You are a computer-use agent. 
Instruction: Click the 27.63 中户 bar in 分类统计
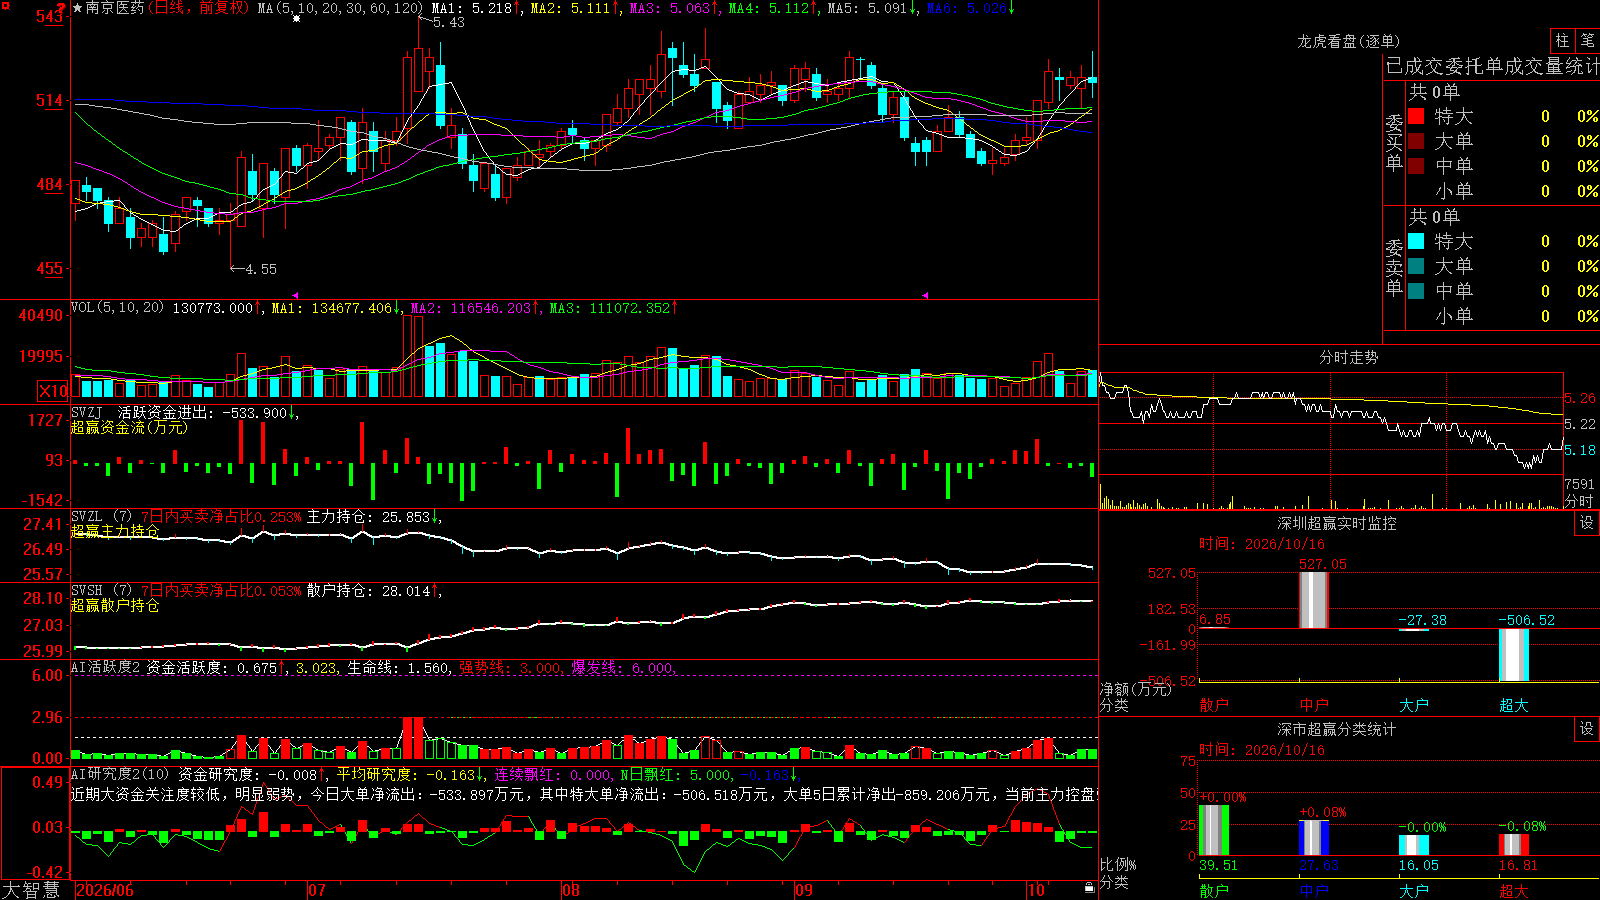[1314, 838]
